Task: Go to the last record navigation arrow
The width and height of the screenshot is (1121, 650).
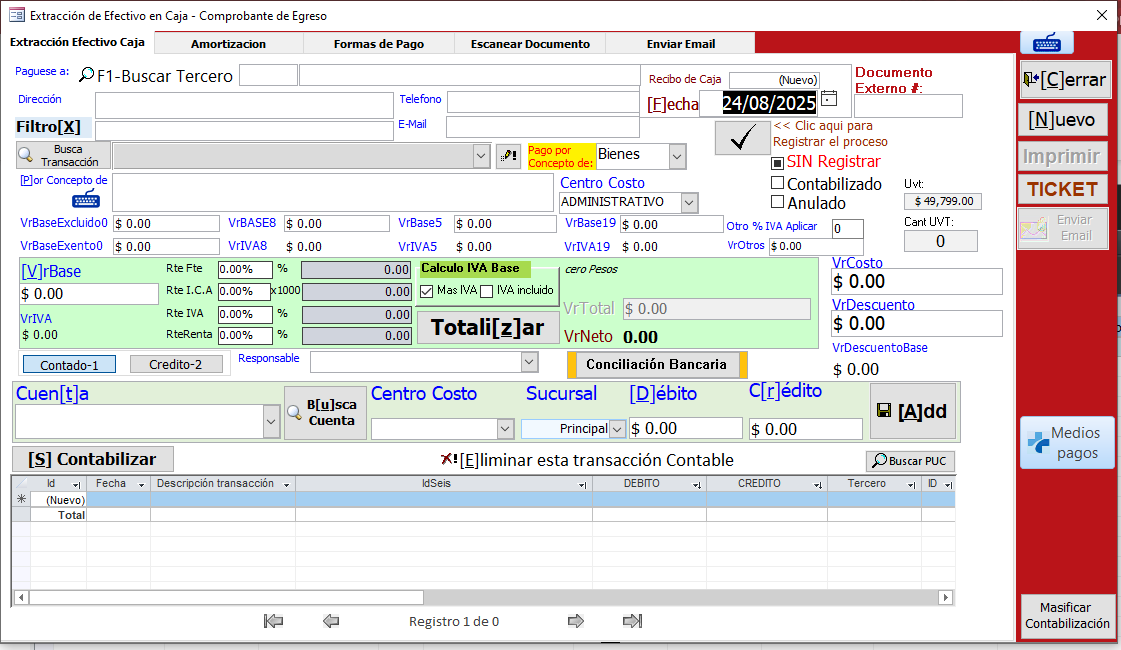Action: coord(632,621)
